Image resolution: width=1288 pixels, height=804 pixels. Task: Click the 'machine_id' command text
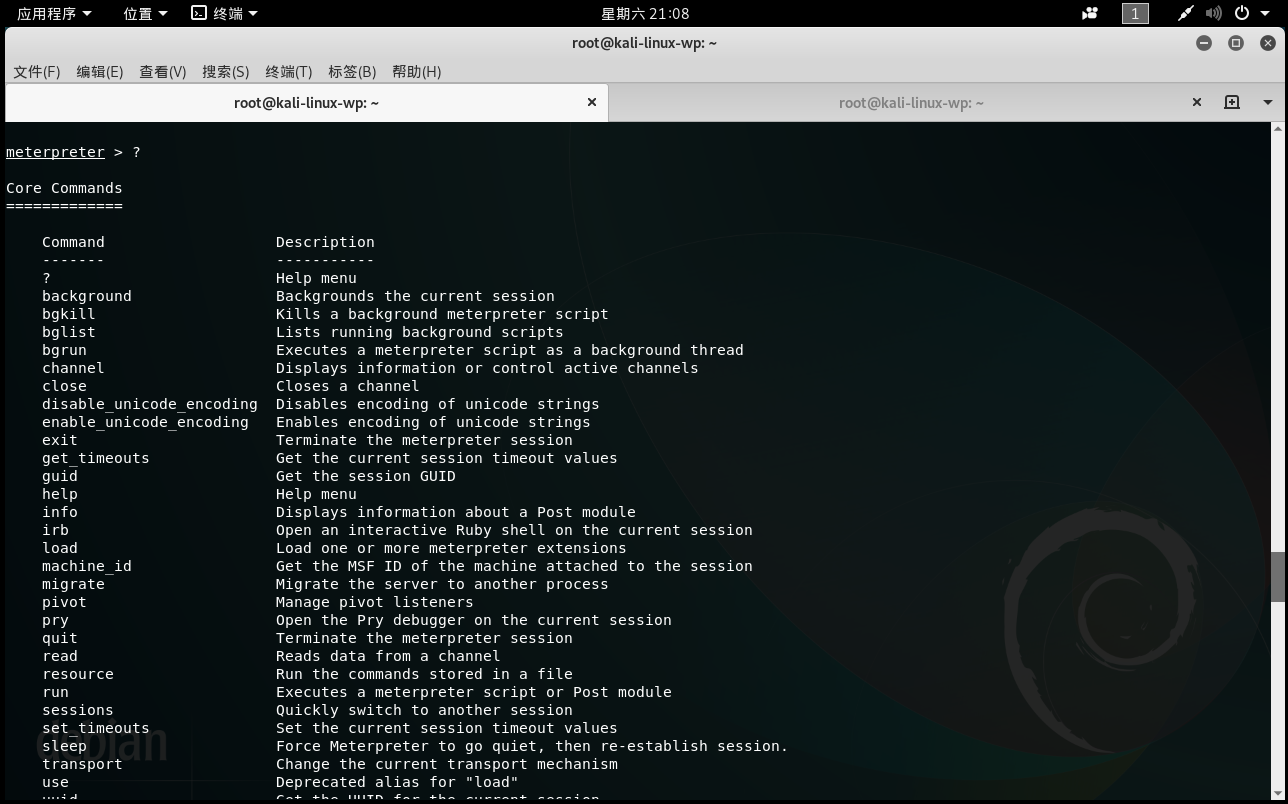coord(87,566)
